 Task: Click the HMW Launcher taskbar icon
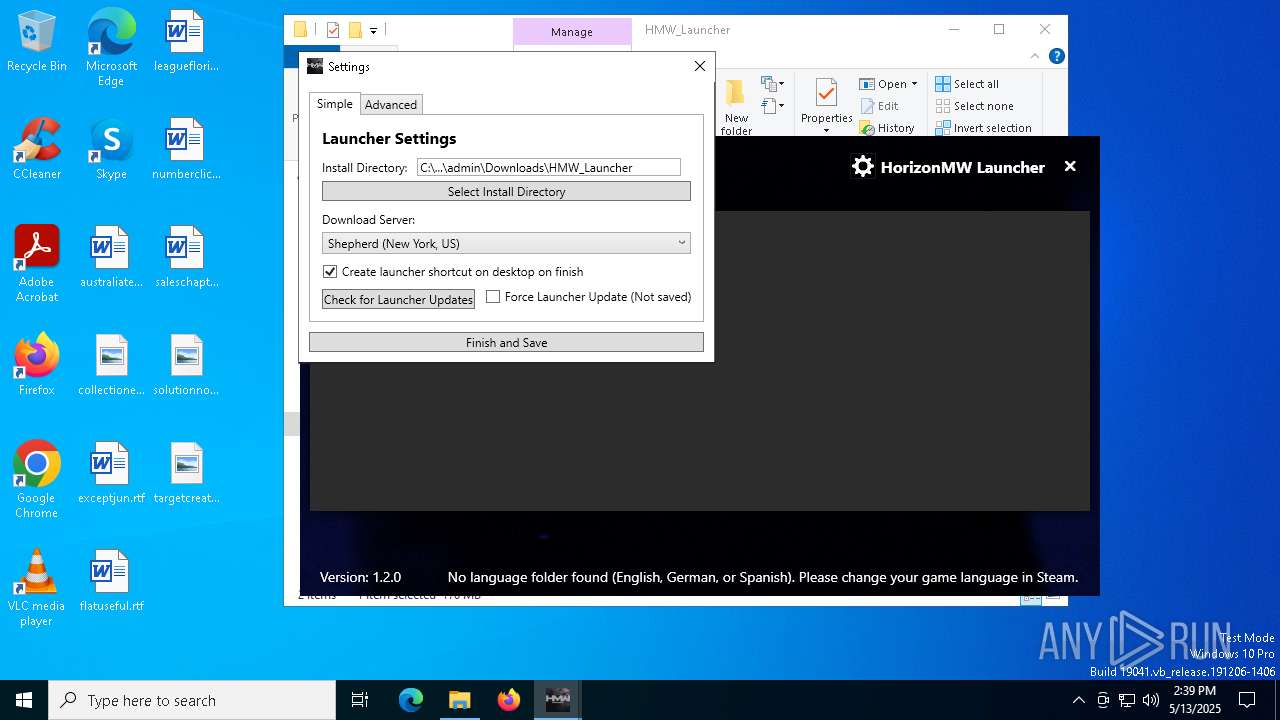tap(557, 700)
